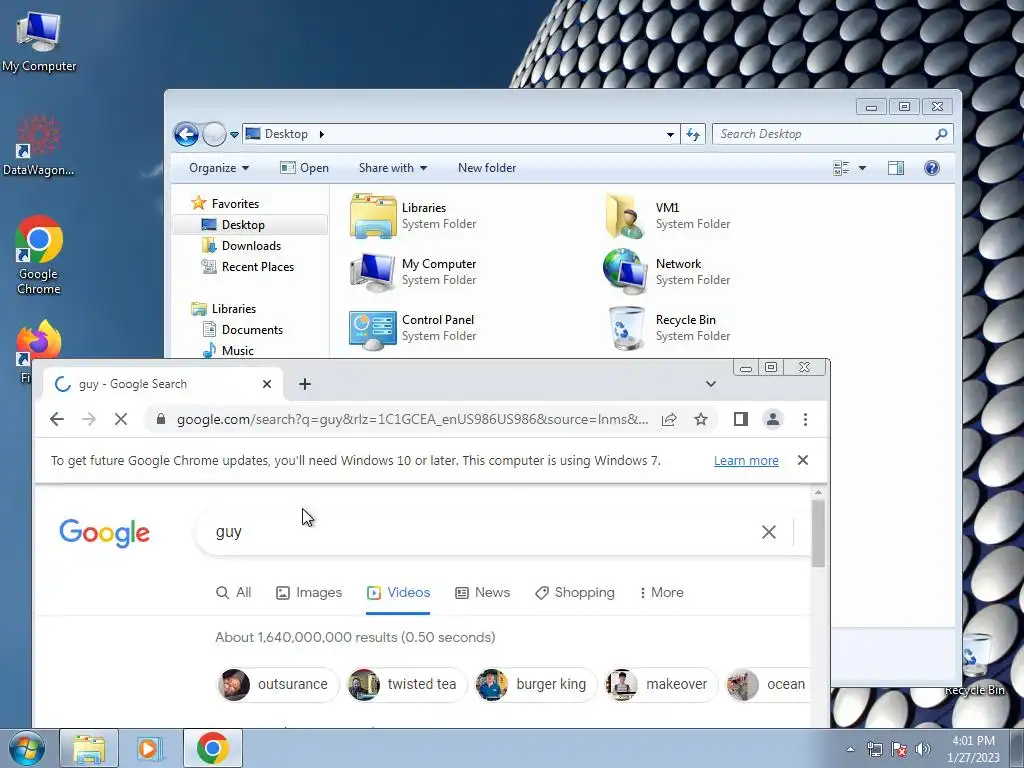This screenshot has height=768, width=1024.
Task: Close the guy - Google Search tab
Action: coord(266,384)
